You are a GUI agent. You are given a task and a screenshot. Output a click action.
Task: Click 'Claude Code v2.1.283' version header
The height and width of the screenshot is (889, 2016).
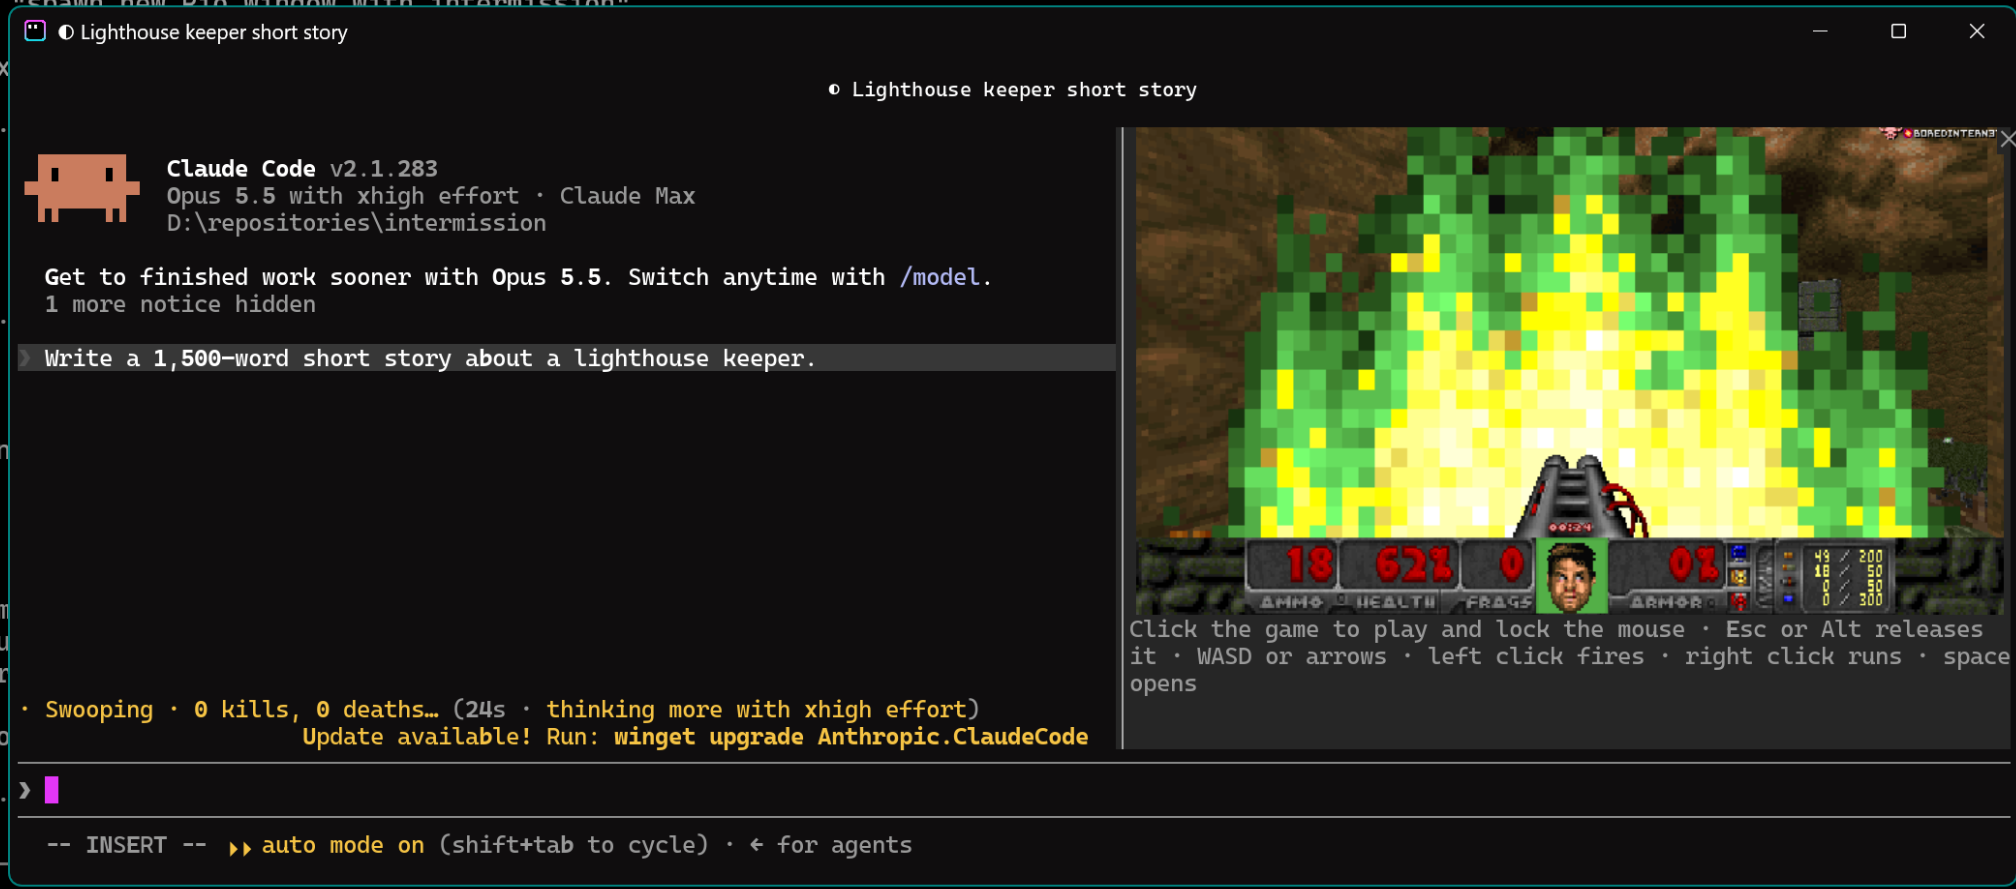point(302,168)
